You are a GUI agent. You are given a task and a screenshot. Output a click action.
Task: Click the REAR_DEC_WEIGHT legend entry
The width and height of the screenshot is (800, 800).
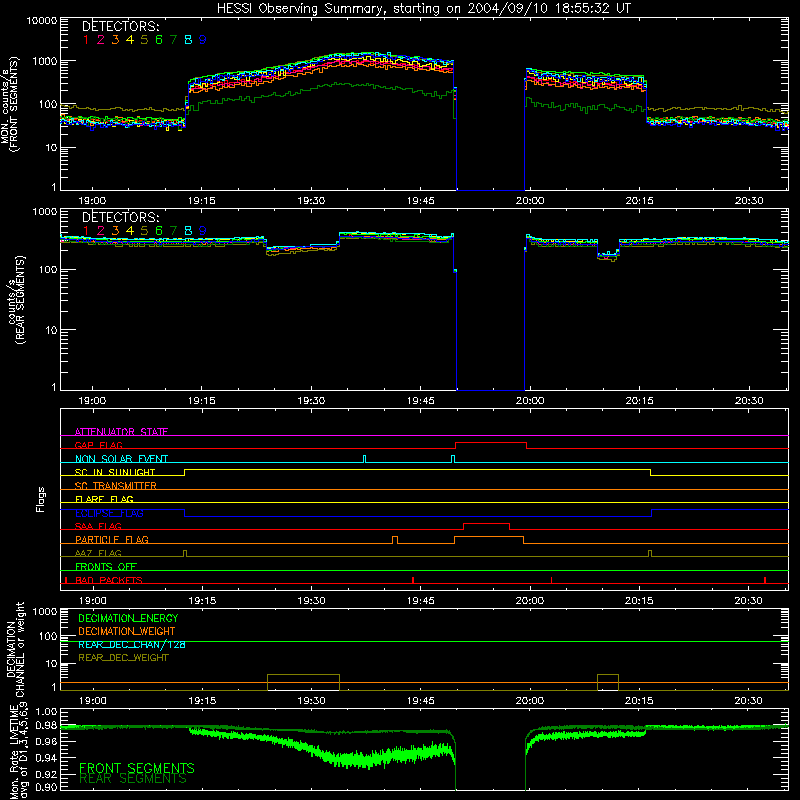123,658
